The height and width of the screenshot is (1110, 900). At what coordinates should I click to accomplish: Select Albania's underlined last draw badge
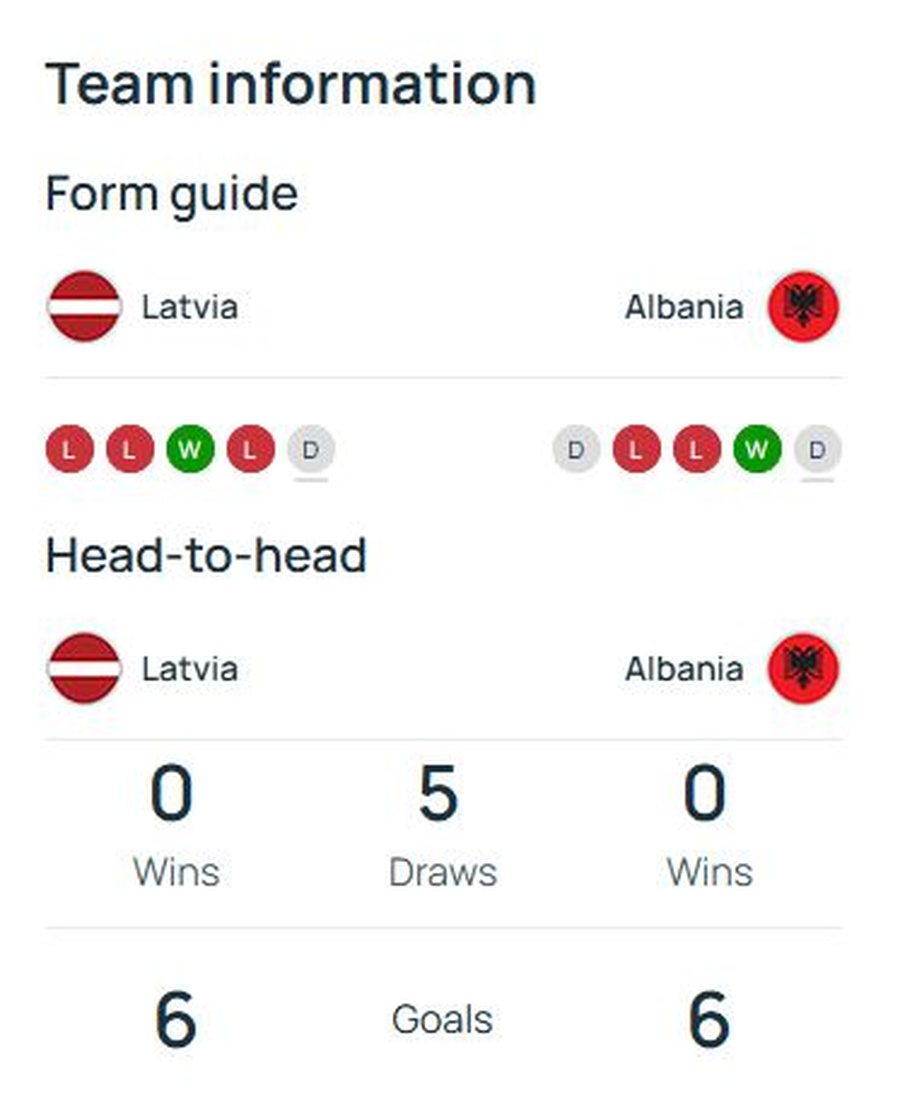point(817,449)
